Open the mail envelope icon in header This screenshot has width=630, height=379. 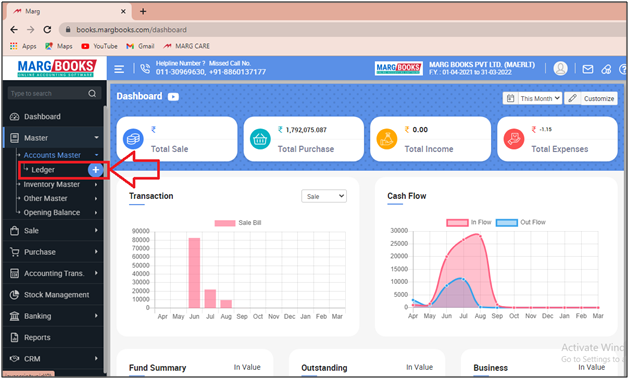point(588,69)
